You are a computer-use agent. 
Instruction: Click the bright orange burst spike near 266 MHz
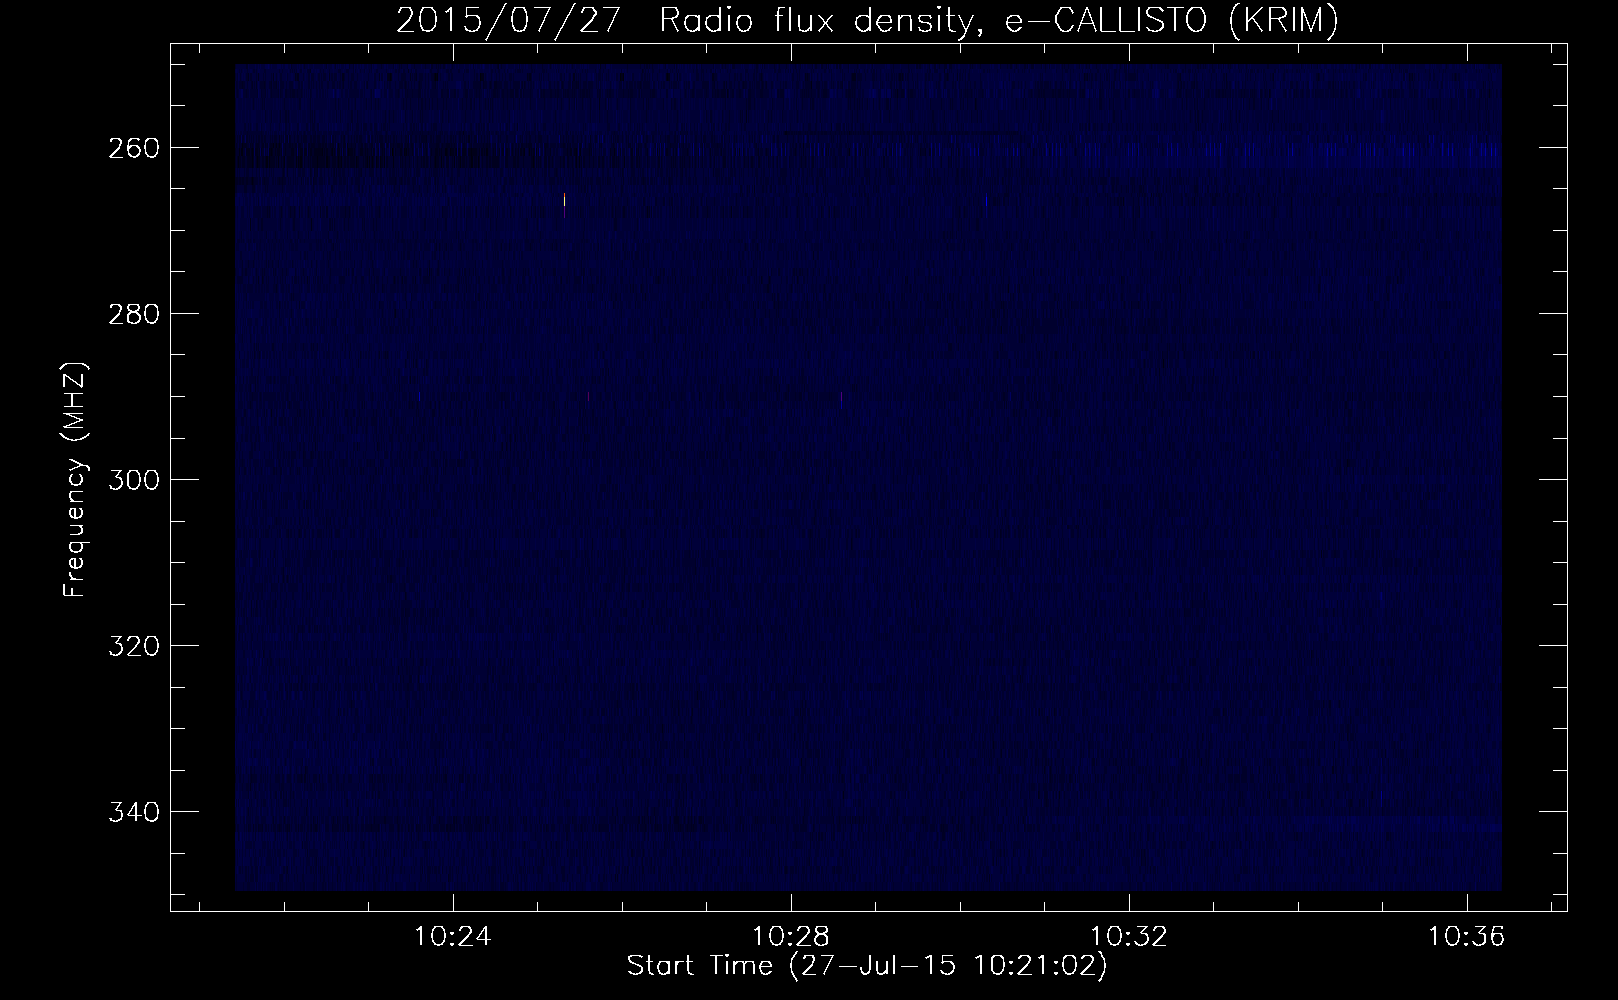pos(565,201)
